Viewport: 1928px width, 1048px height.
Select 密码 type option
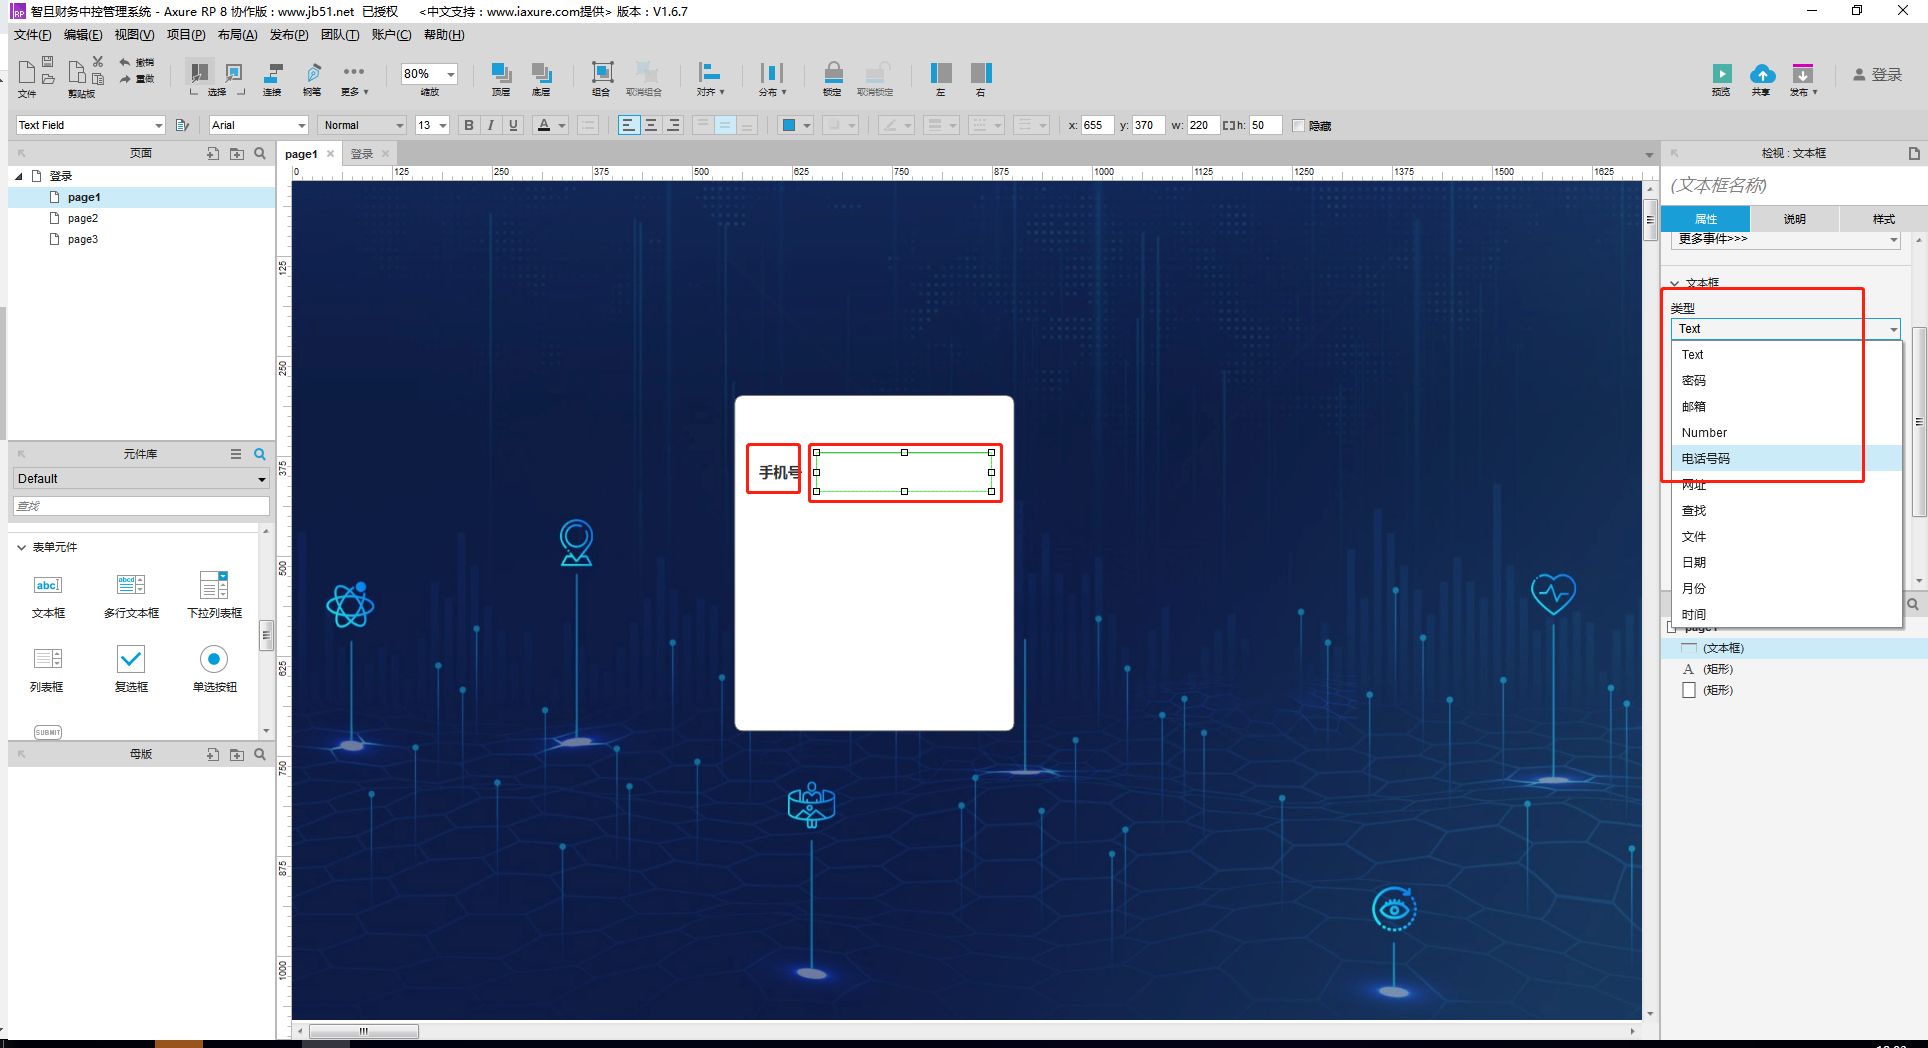[1786, 380]
